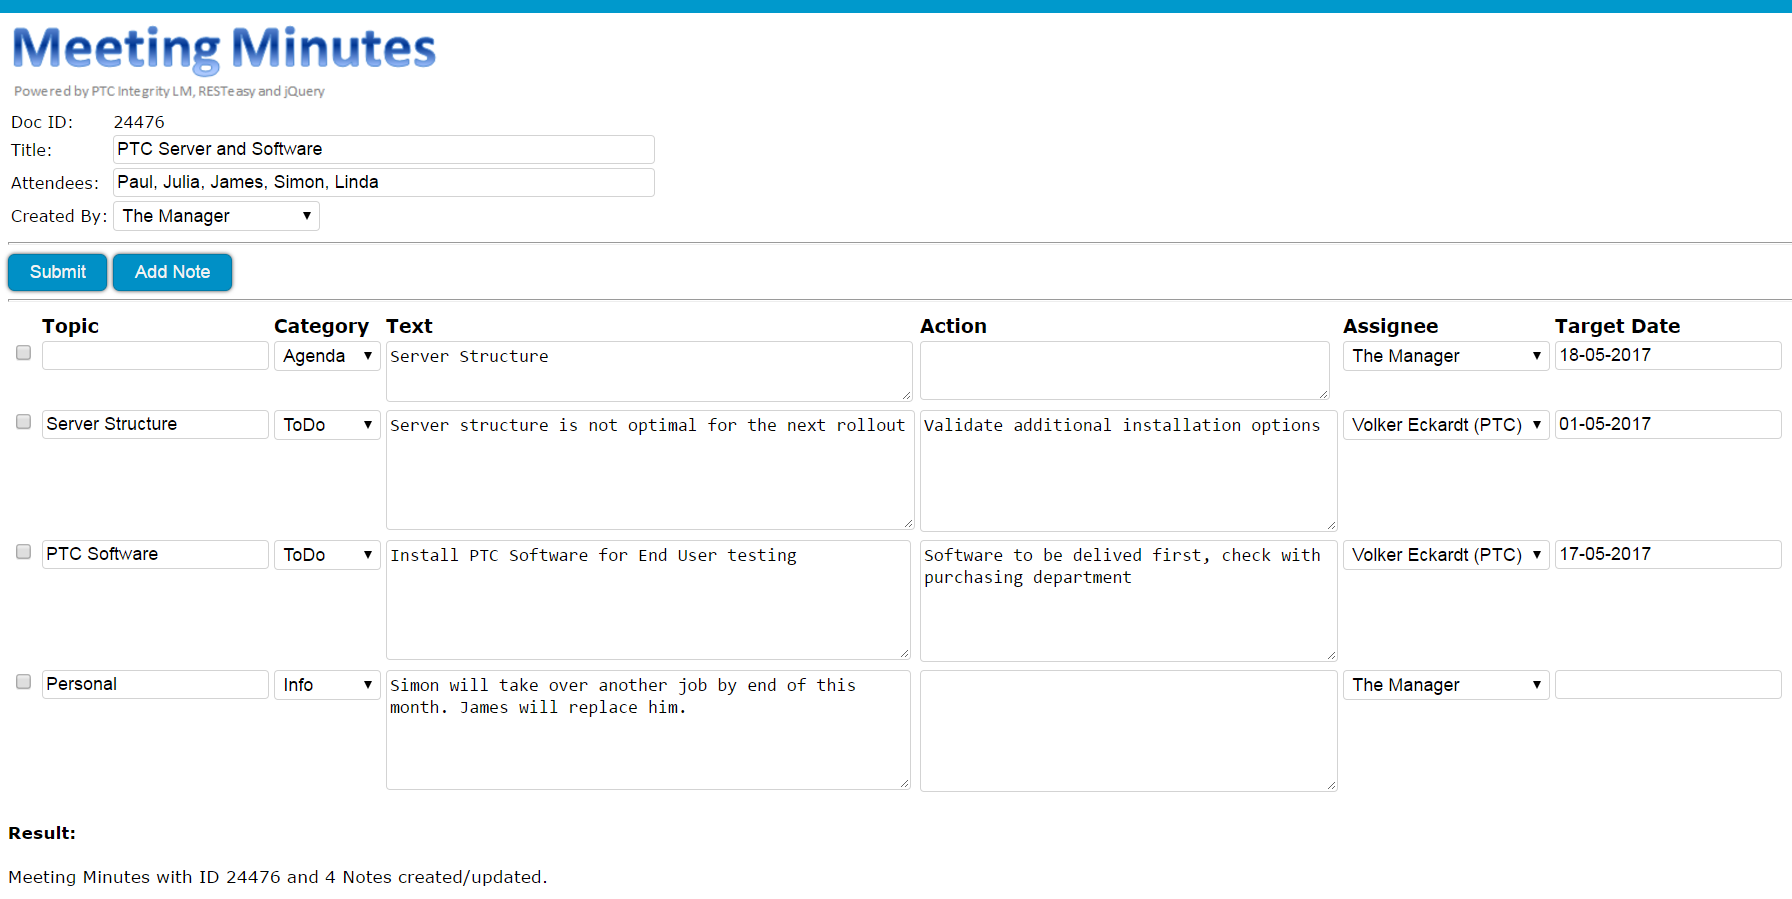Click the Software to be delived action area
1792x899 pixels.
click(x=1129, y=601)
